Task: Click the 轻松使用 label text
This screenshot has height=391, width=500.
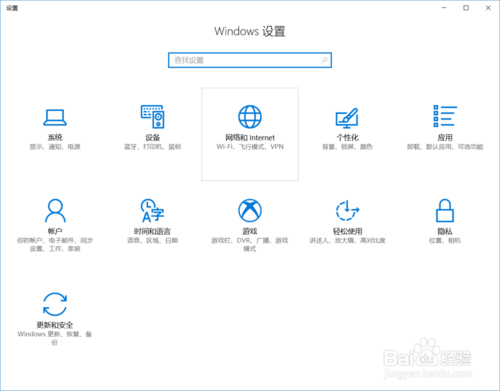Action: coord(347,231)
